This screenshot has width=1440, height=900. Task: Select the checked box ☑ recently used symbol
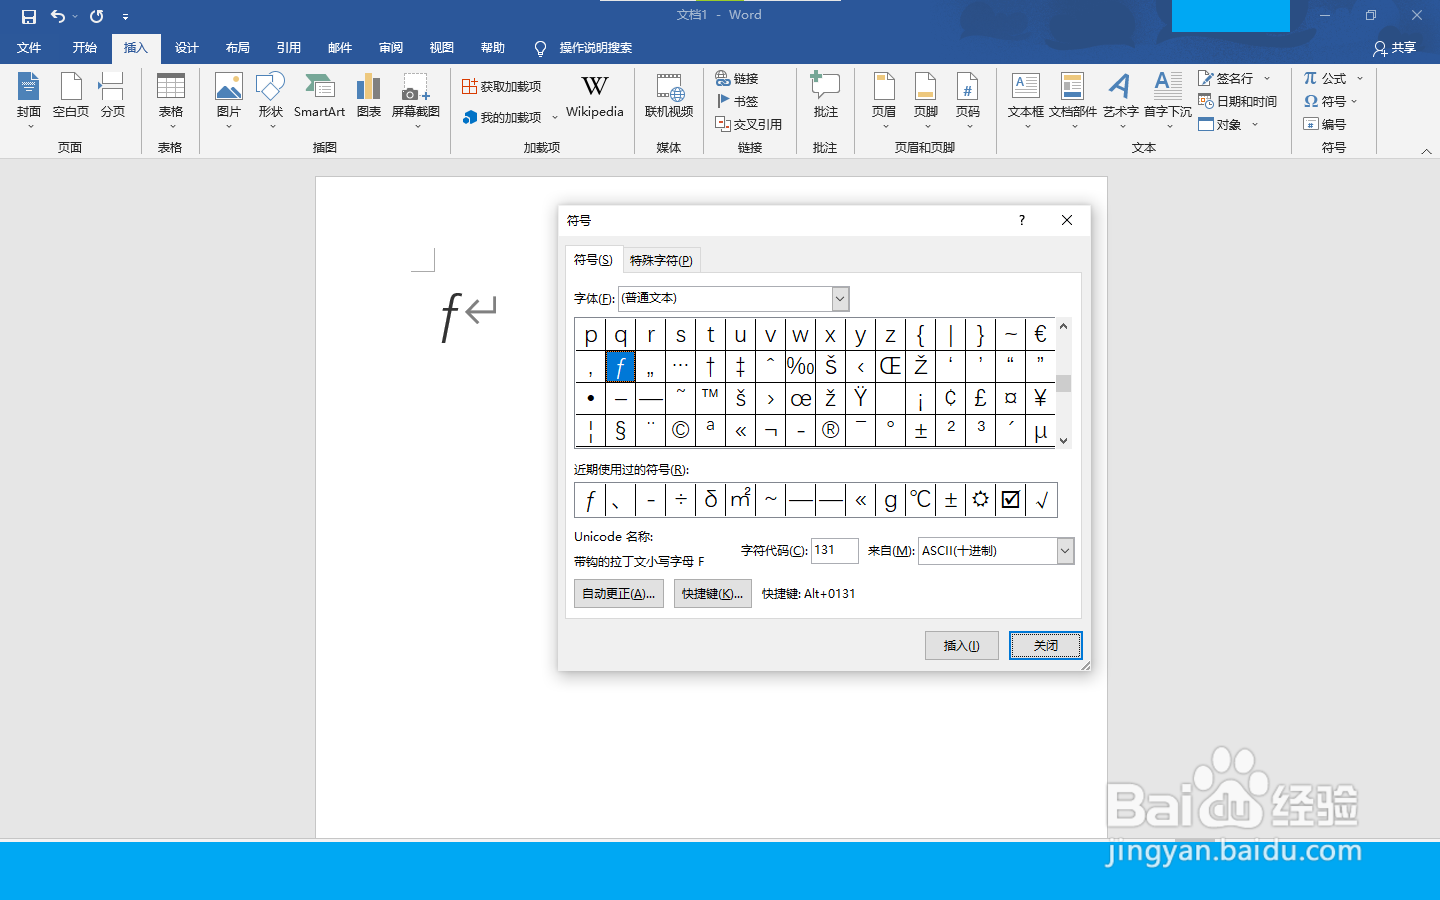(1011, 500)
